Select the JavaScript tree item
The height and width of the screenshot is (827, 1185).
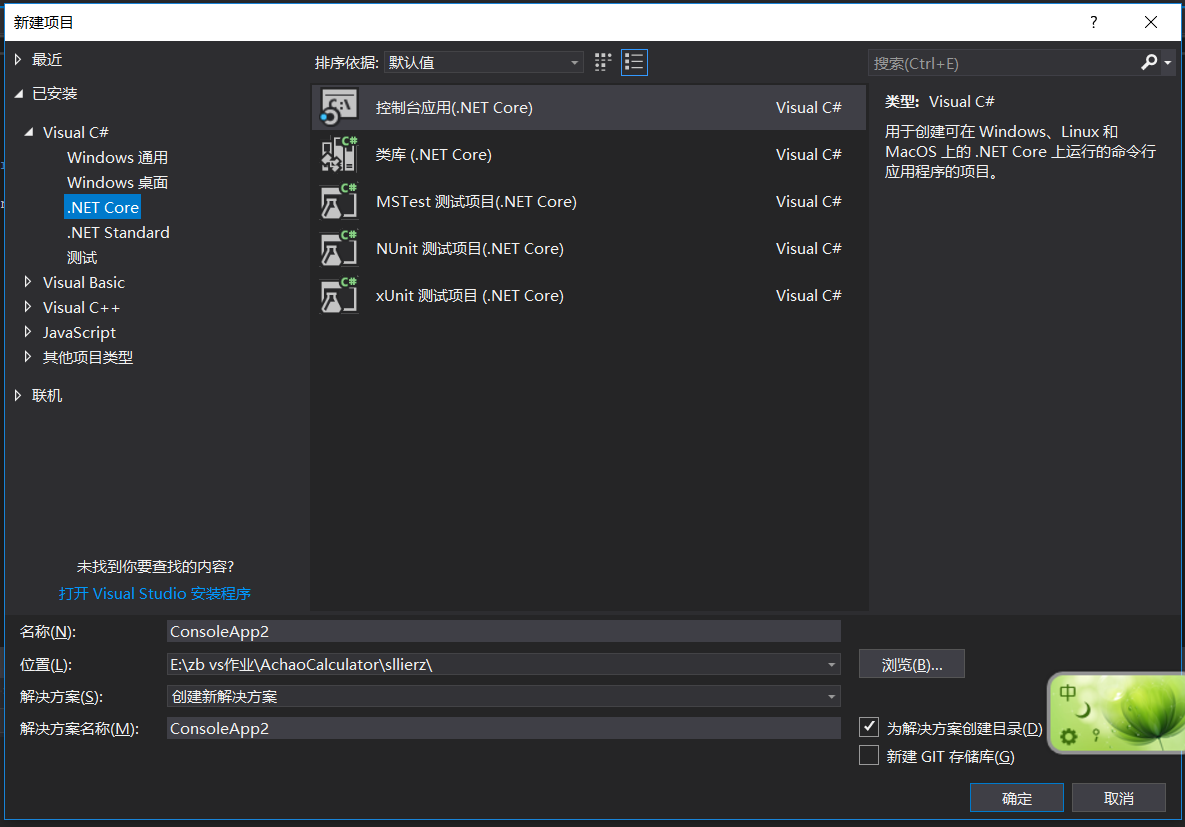pos(79,332)
